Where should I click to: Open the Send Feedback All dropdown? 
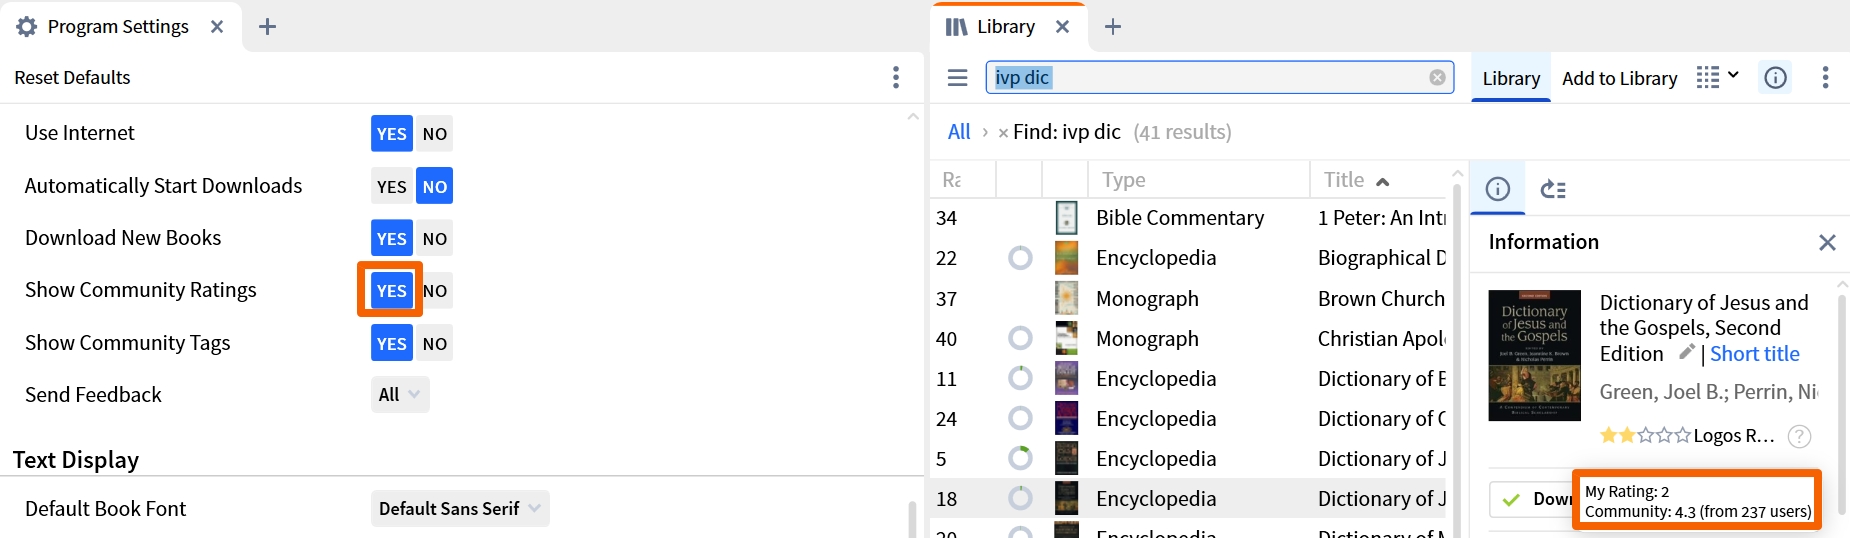[400, 395]
